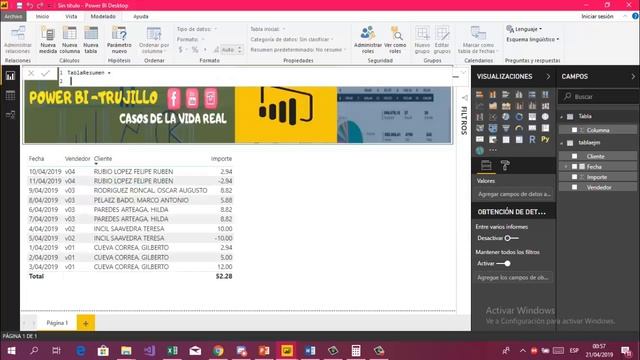The width and height of the screenshot is (640, 360).
Task: Click the Buscar field search box
Action: click(x=598, y=97)
